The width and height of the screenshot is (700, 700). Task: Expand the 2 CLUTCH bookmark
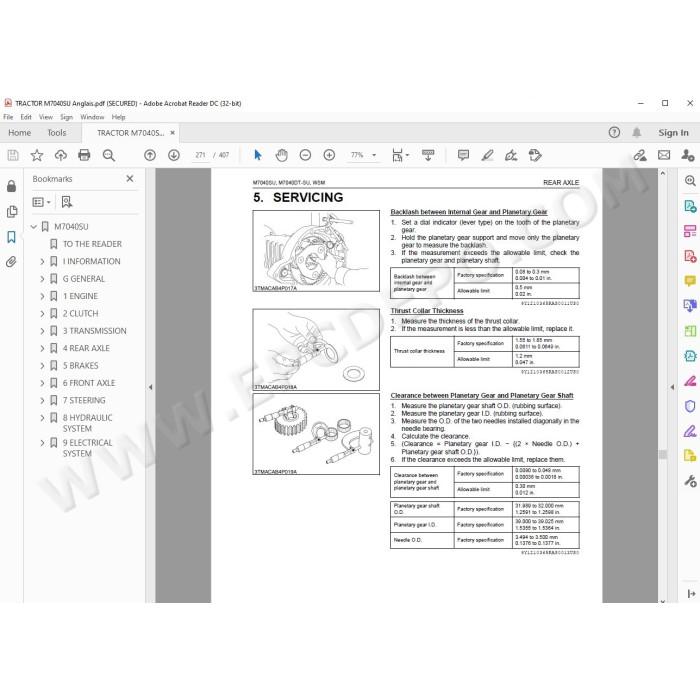tap(42, 313)
